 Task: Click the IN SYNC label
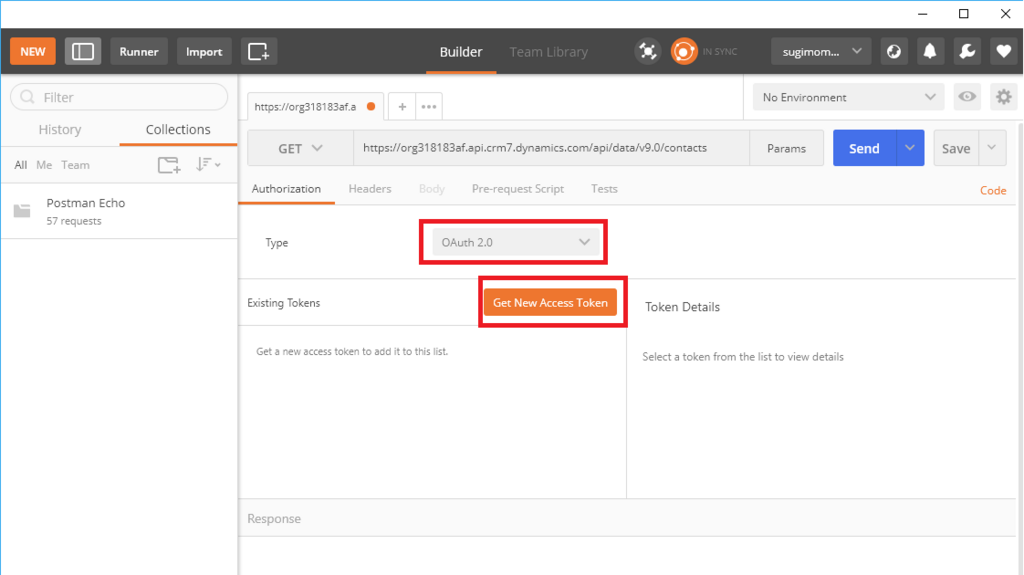pos(720,52)
